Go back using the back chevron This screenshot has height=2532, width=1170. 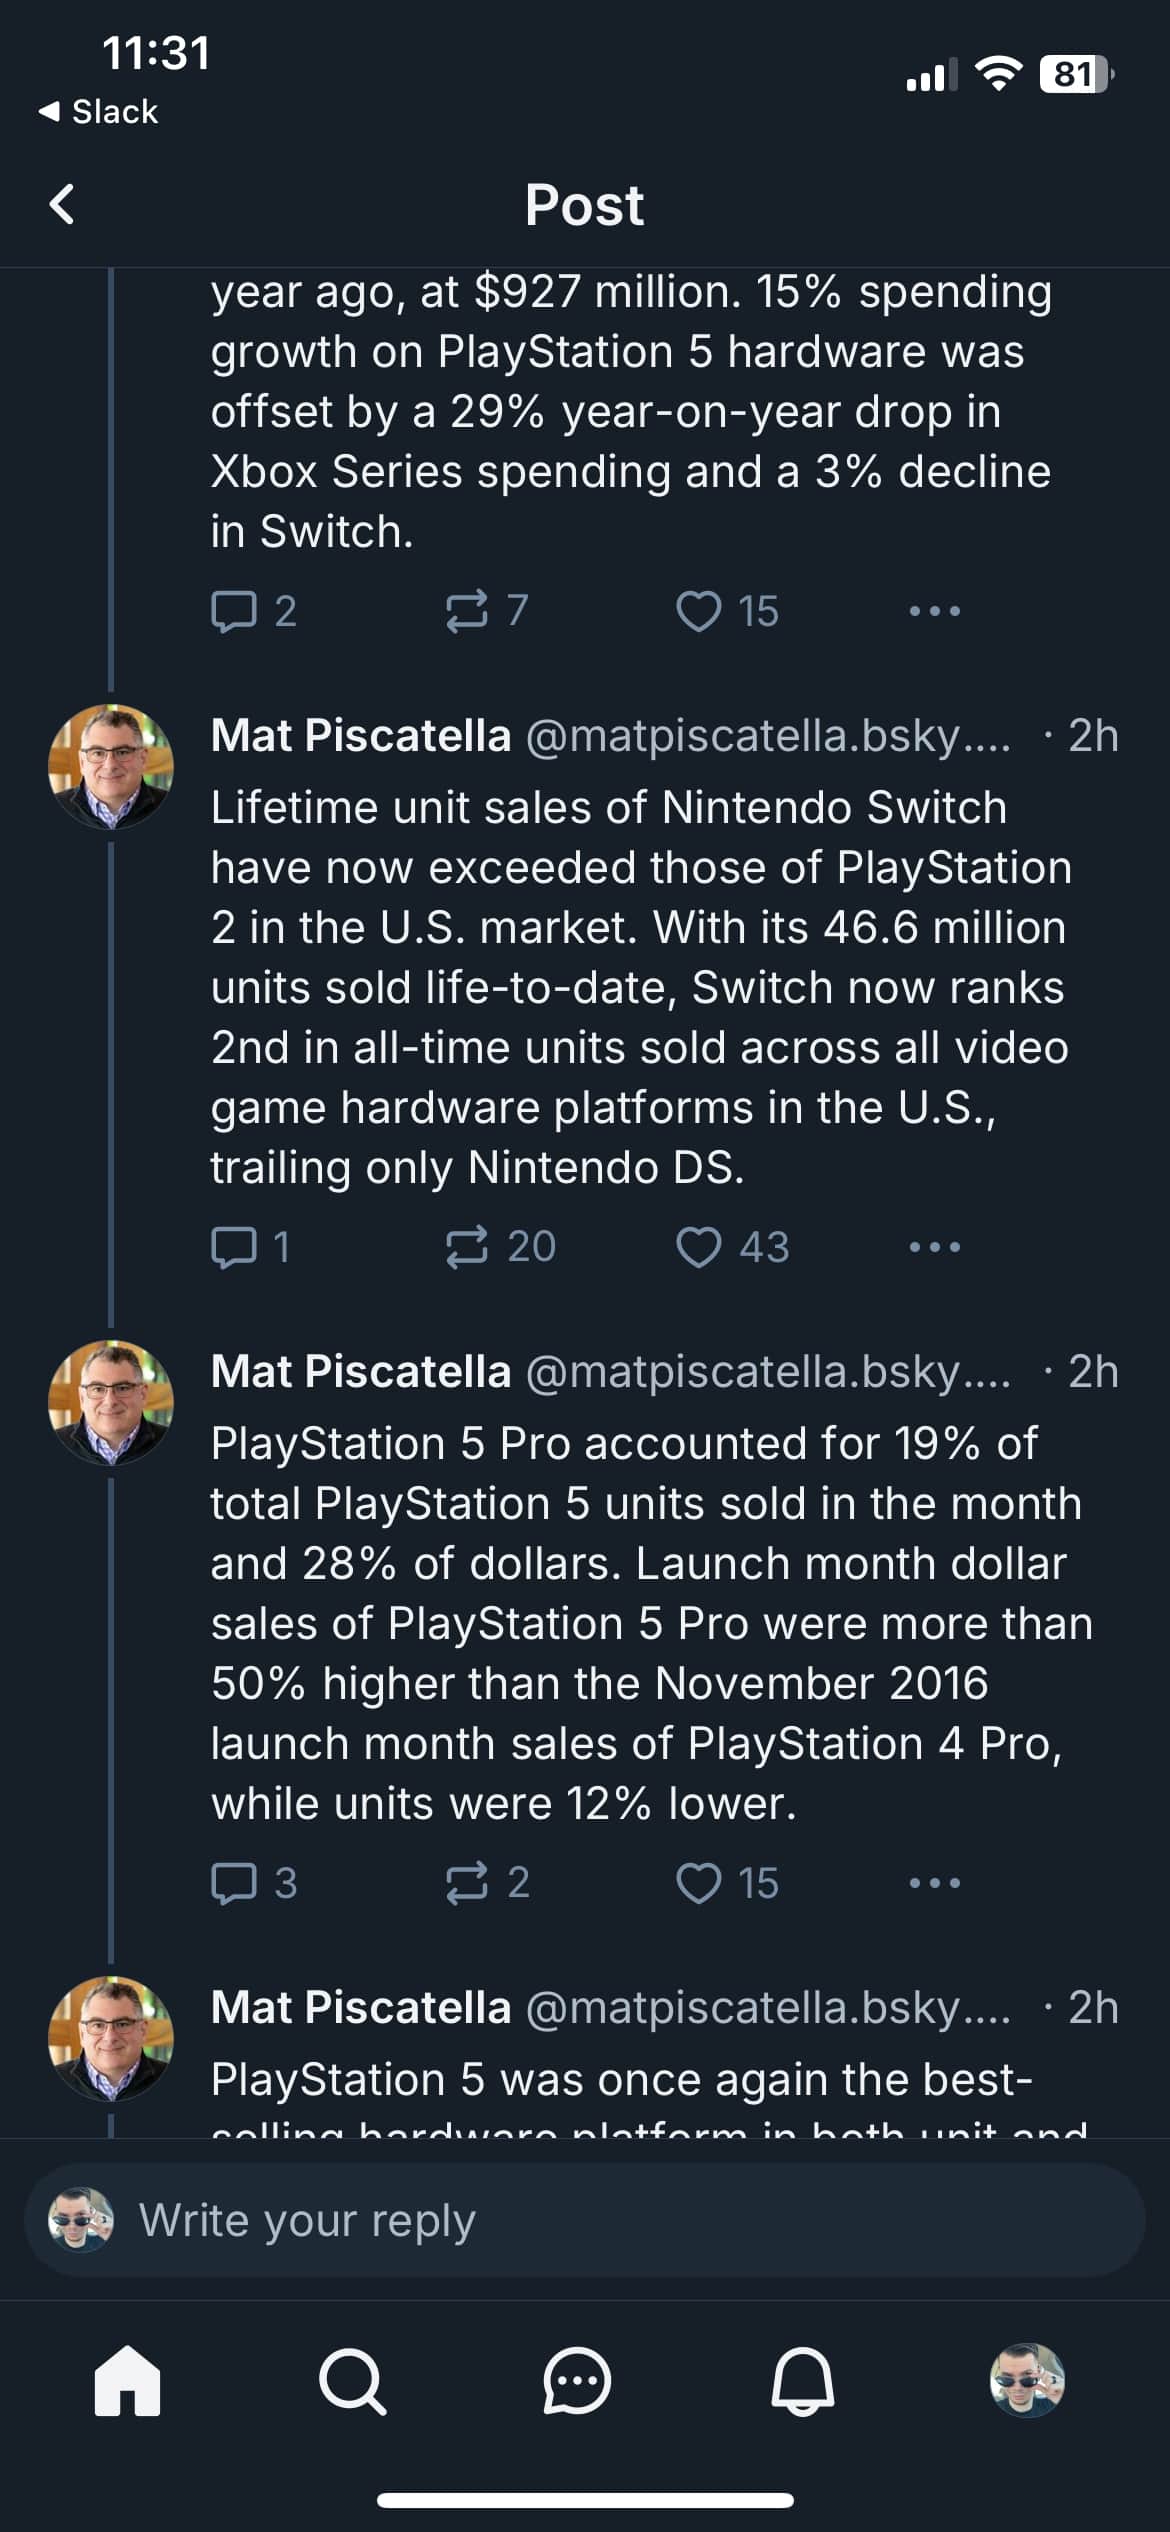[62, 205]
